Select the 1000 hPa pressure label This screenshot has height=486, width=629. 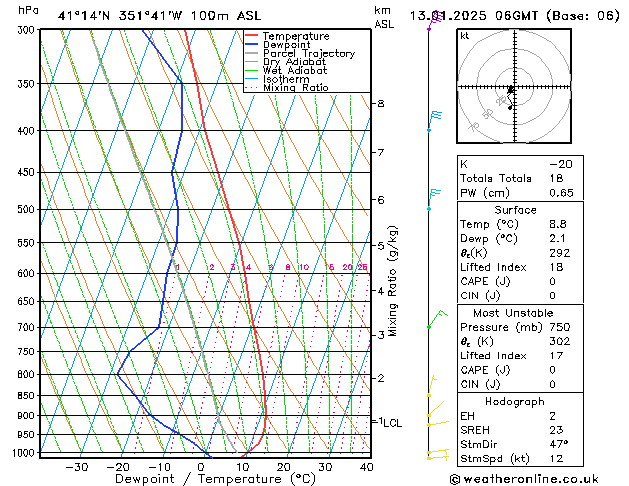pyautogui.click(x=26, y=453)
